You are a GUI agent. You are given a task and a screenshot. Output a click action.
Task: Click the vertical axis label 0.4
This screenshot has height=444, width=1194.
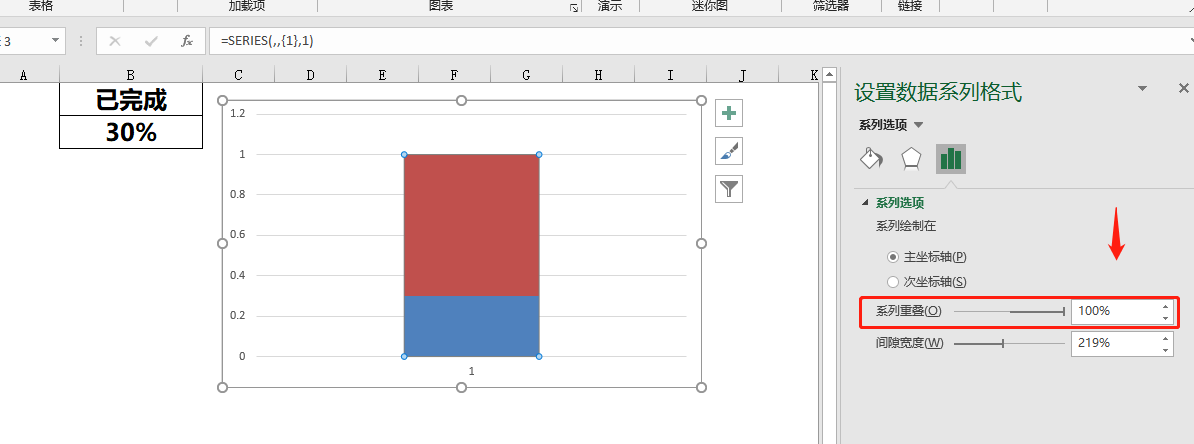pyautogui.click(x=238, y=275)
